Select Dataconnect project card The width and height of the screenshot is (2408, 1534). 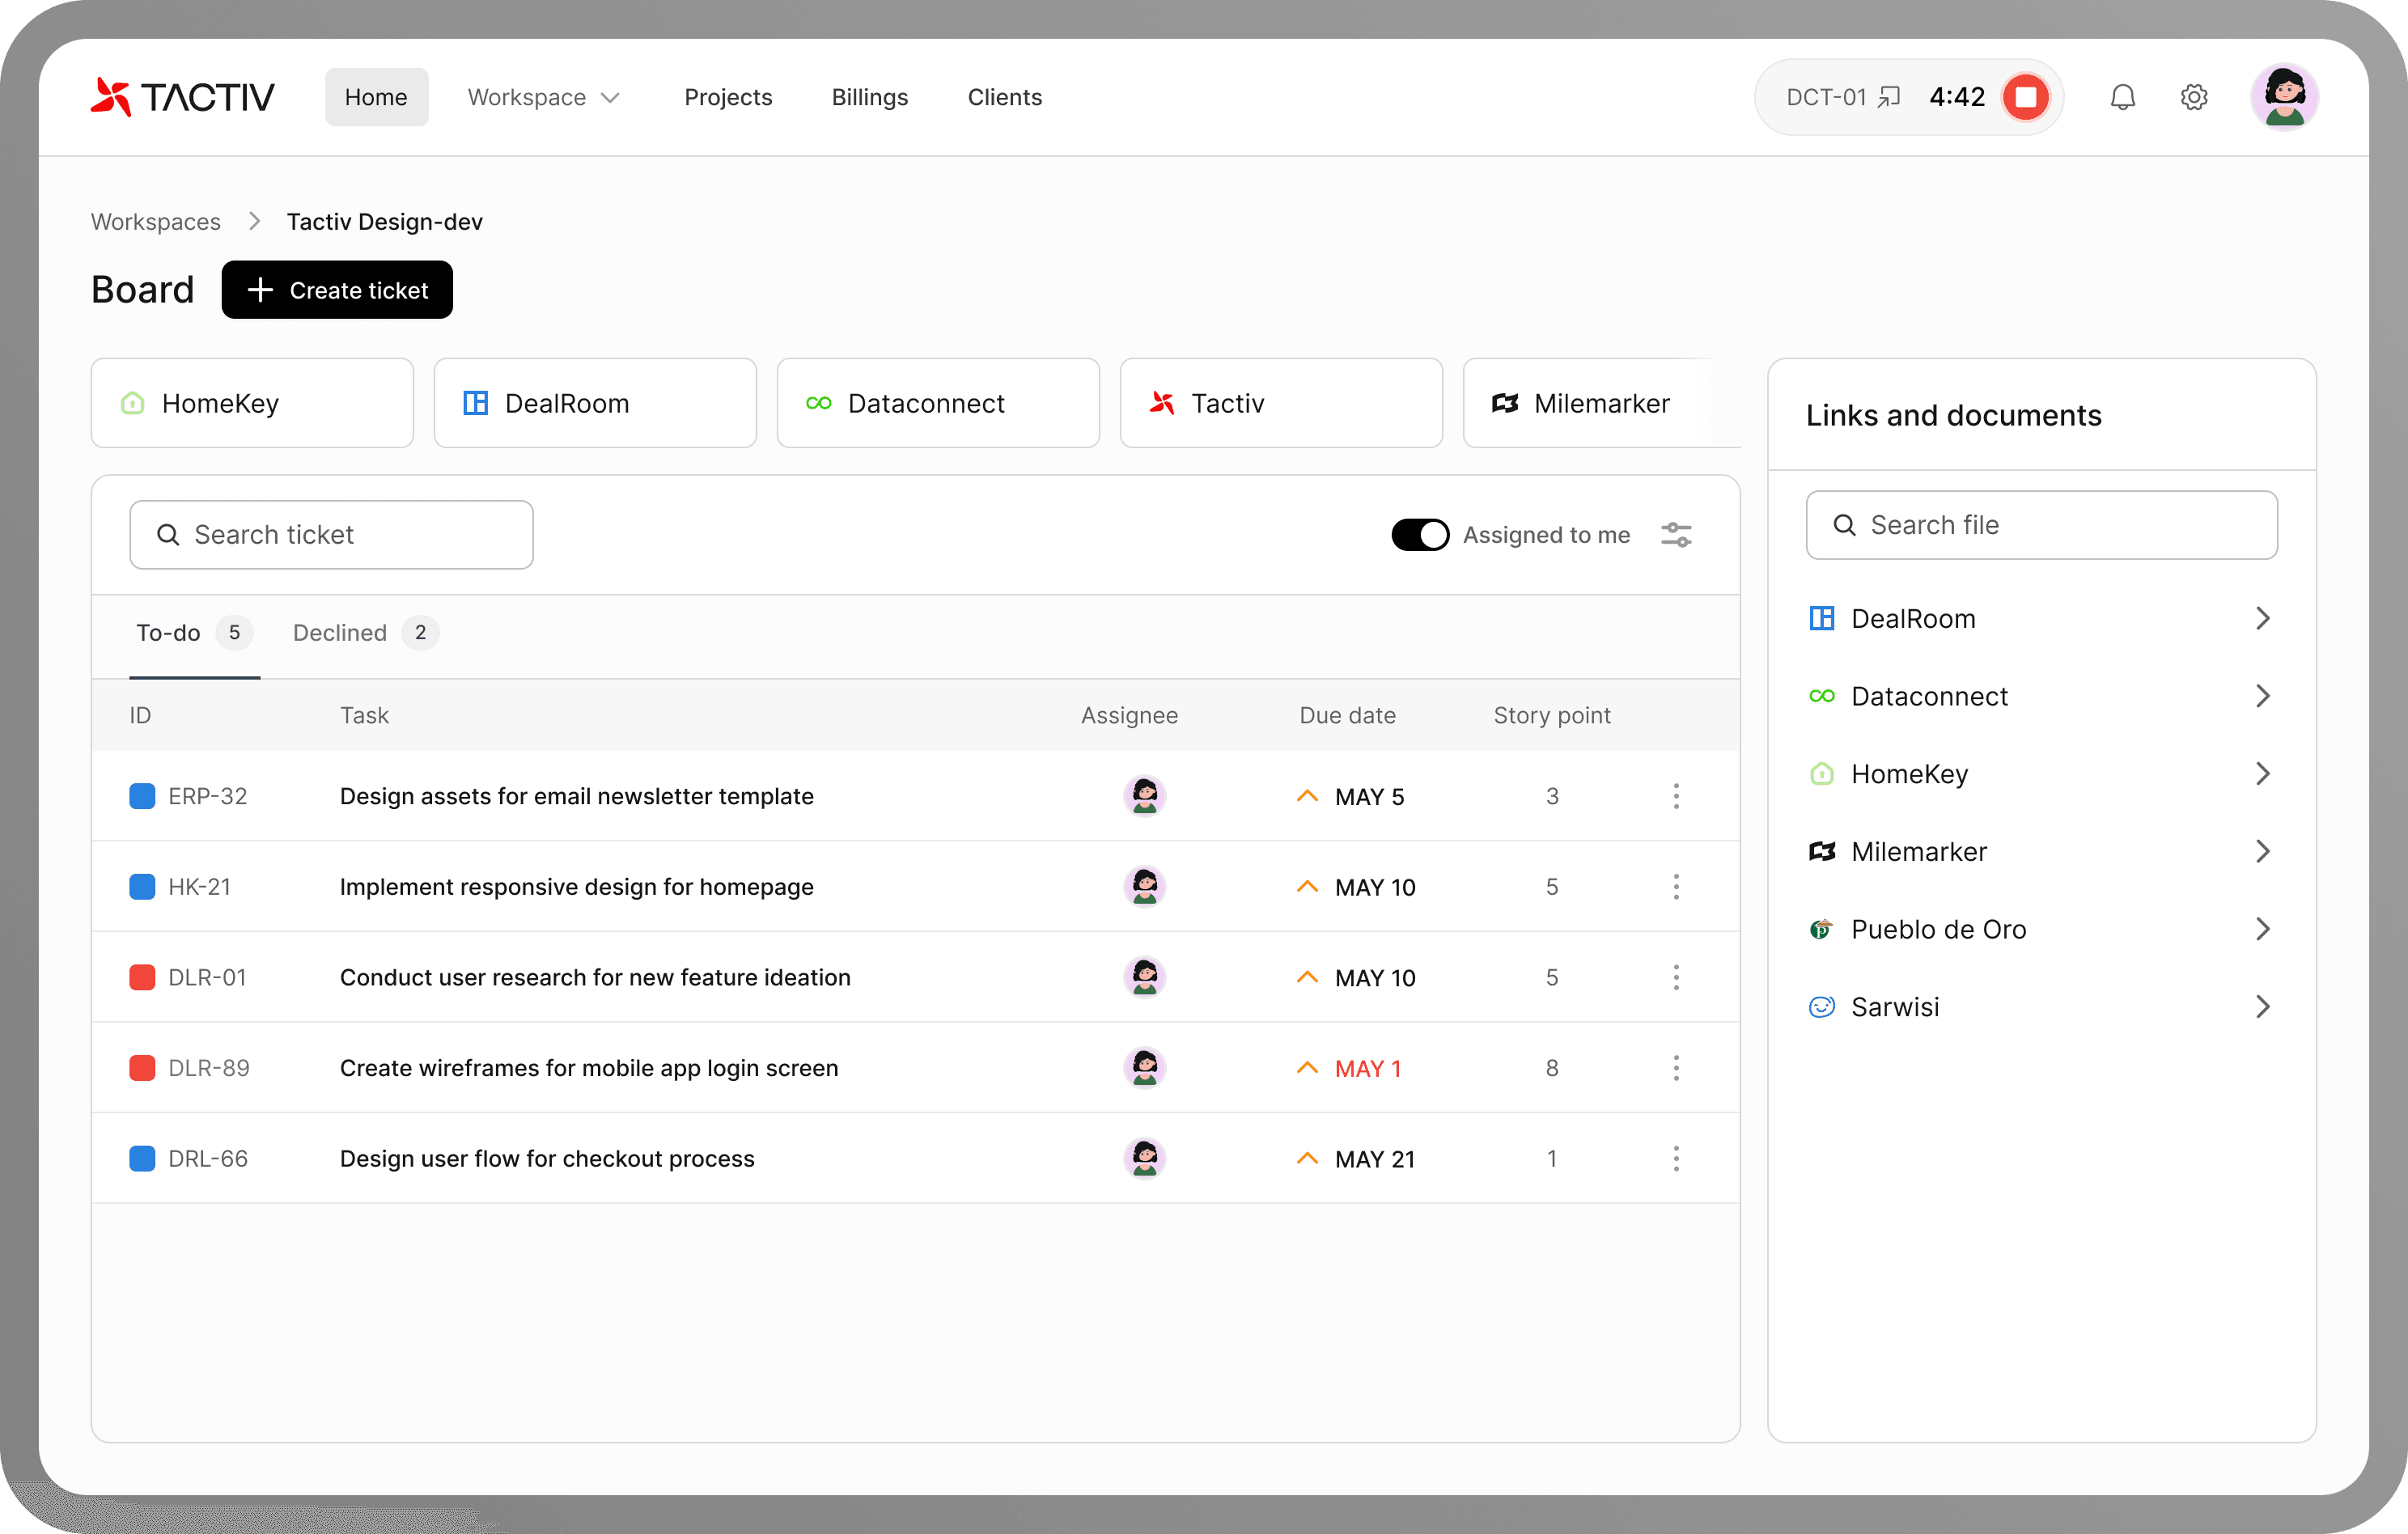938,403
